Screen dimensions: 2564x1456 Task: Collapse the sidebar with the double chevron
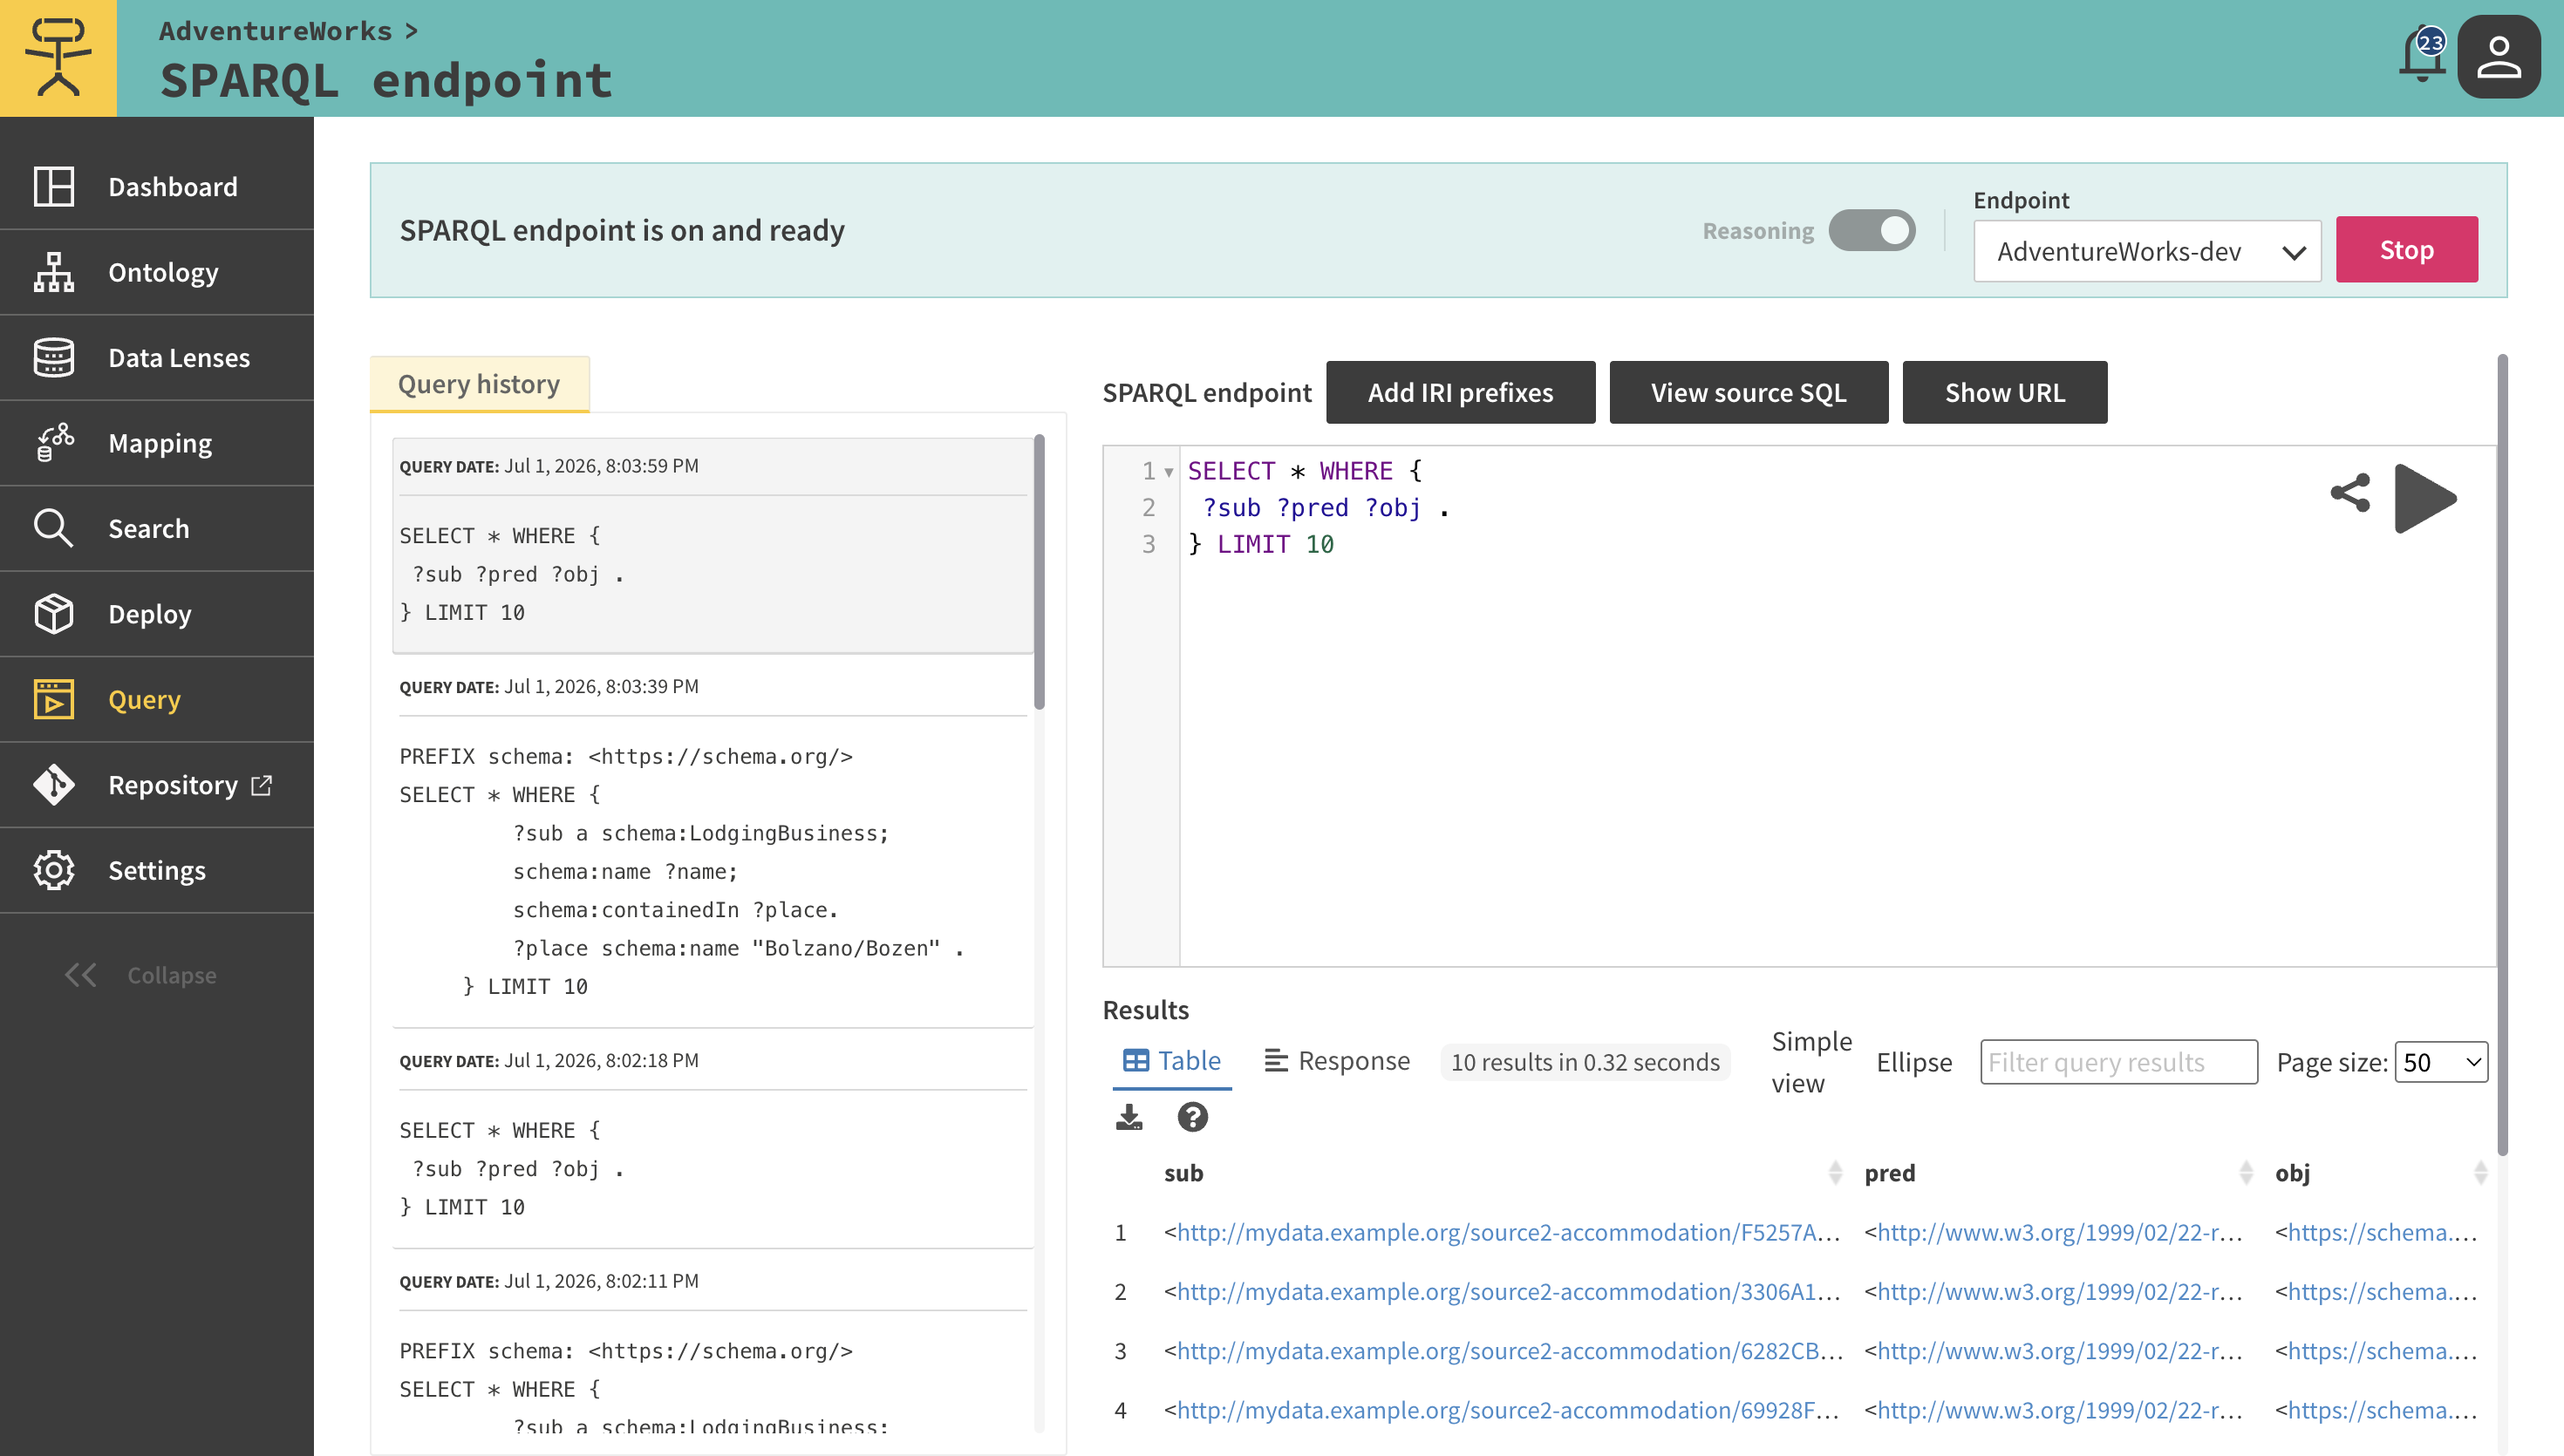coord(81,975)
